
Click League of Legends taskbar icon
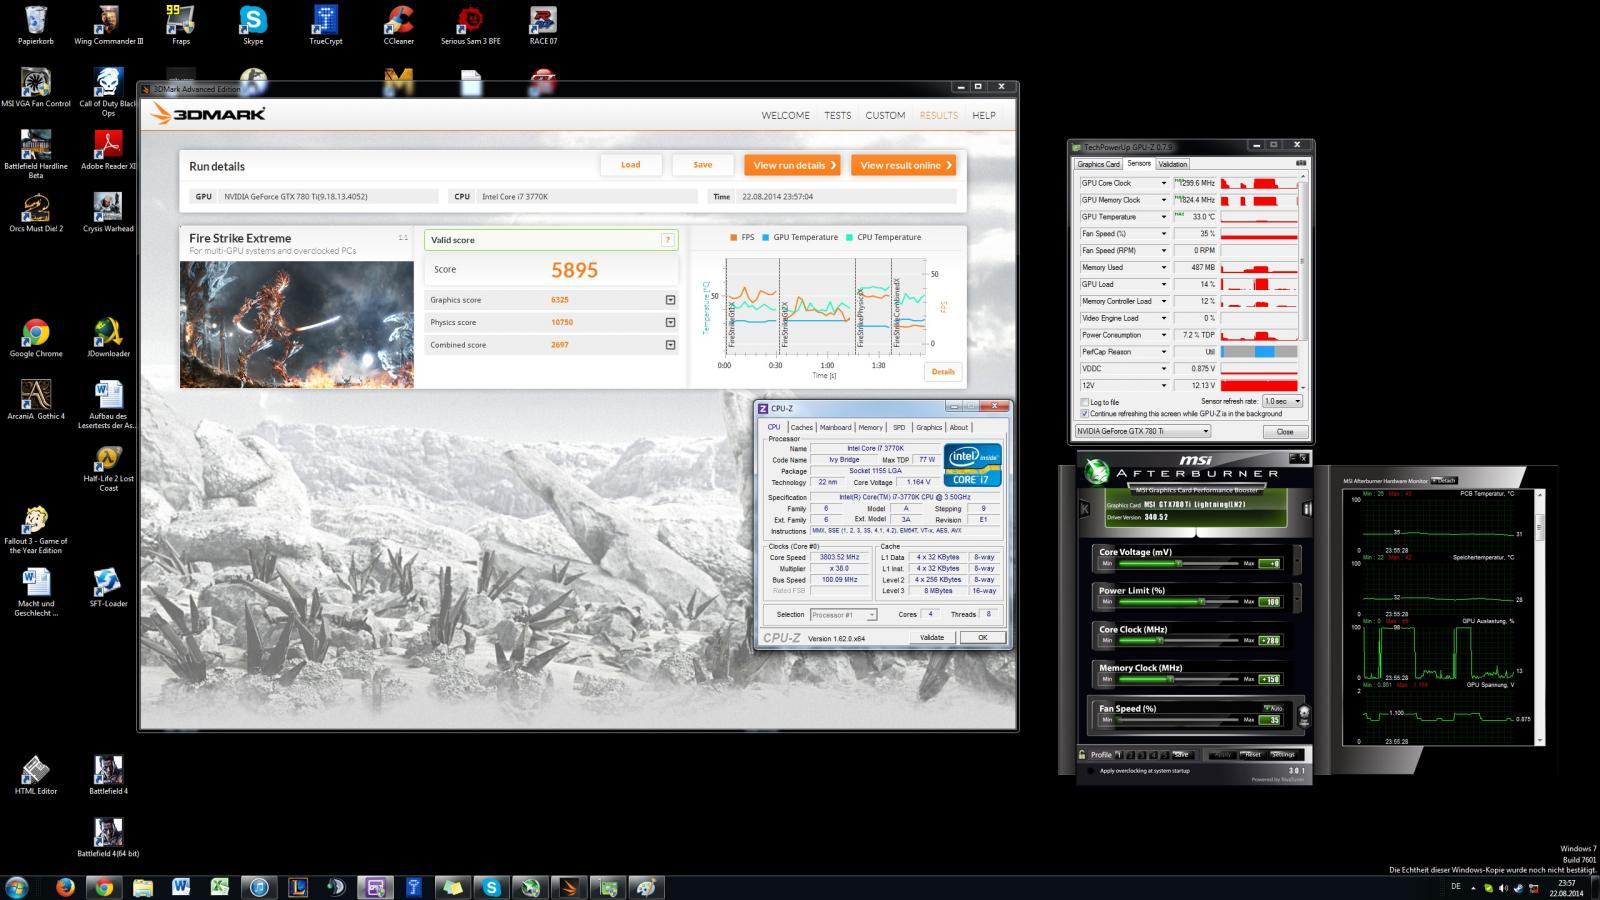297,887
